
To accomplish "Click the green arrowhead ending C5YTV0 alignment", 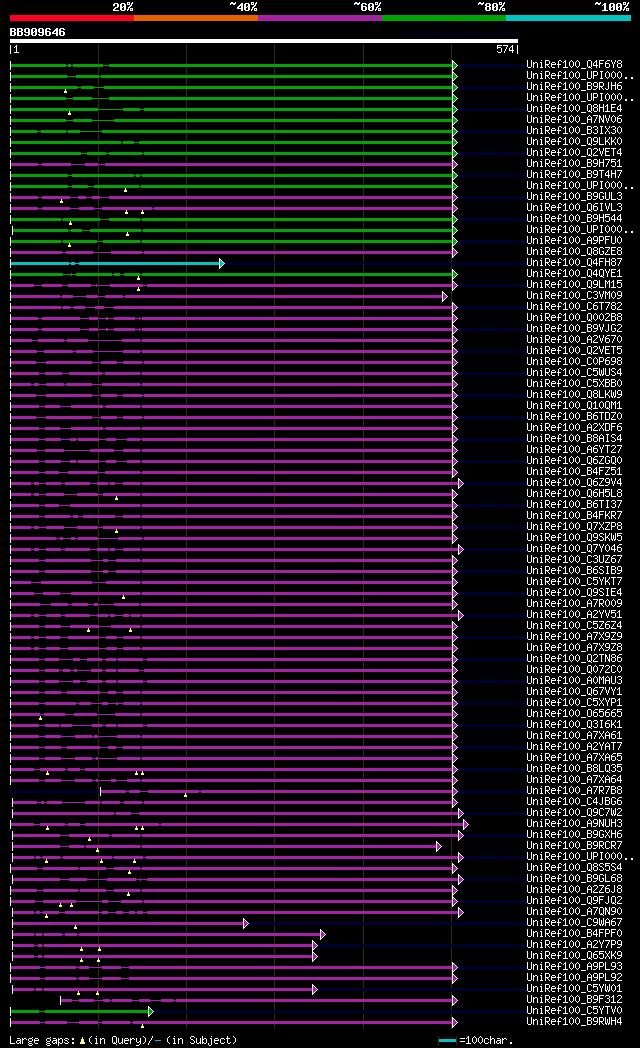I will [x=151, y=1011].
